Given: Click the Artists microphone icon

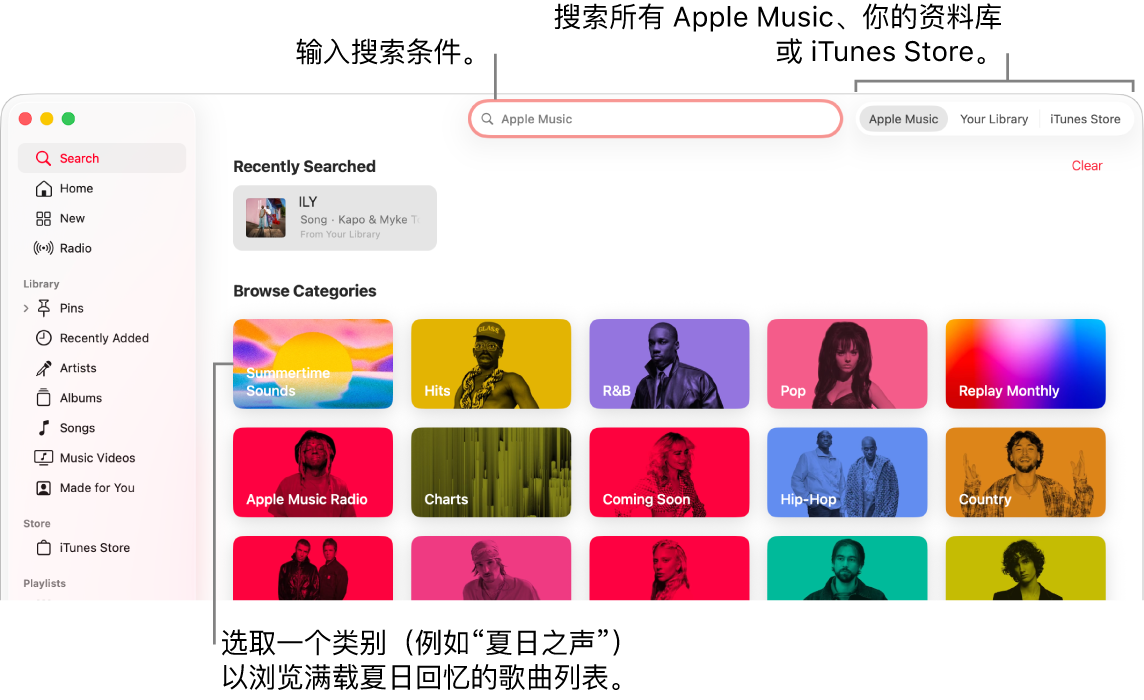Looking at the screenshot, I should [x=44, y=368].
